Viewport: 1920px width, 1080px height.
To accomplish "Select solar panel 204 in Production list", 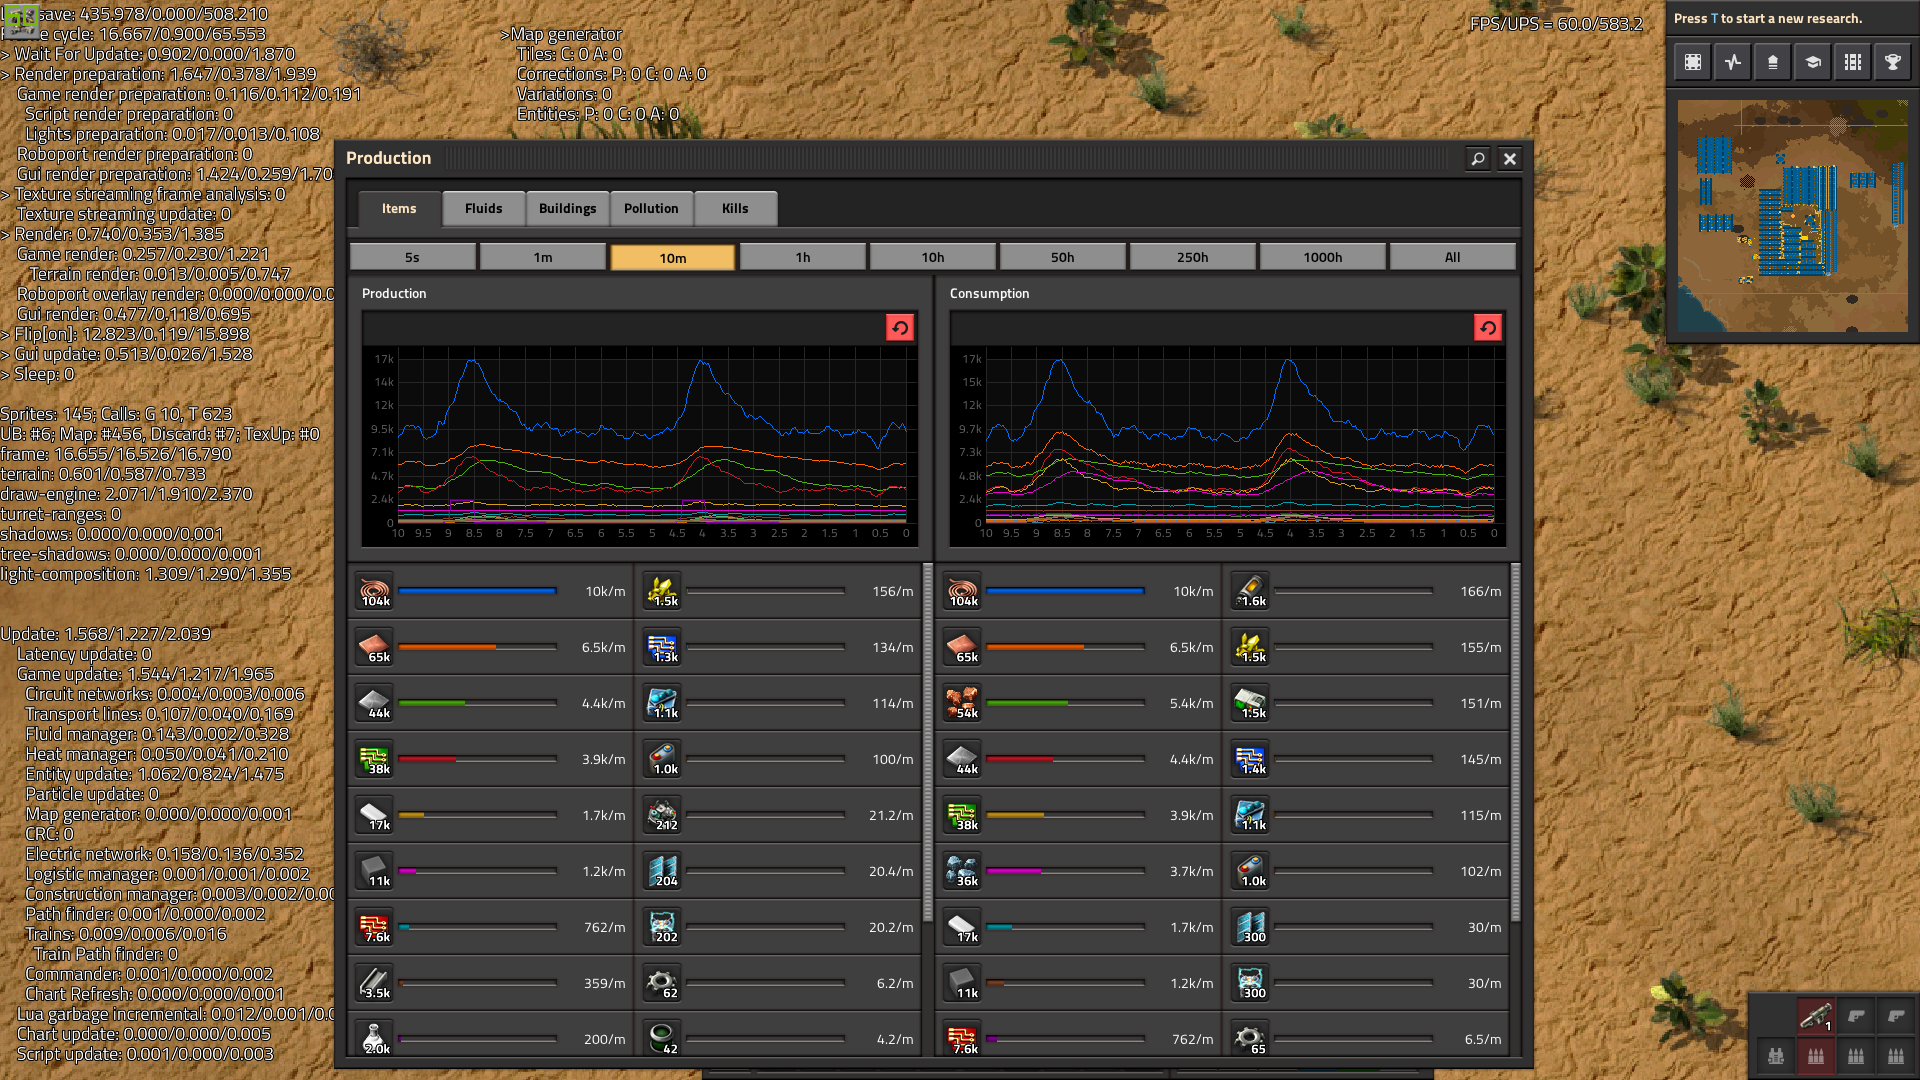I will click(663, 871).
